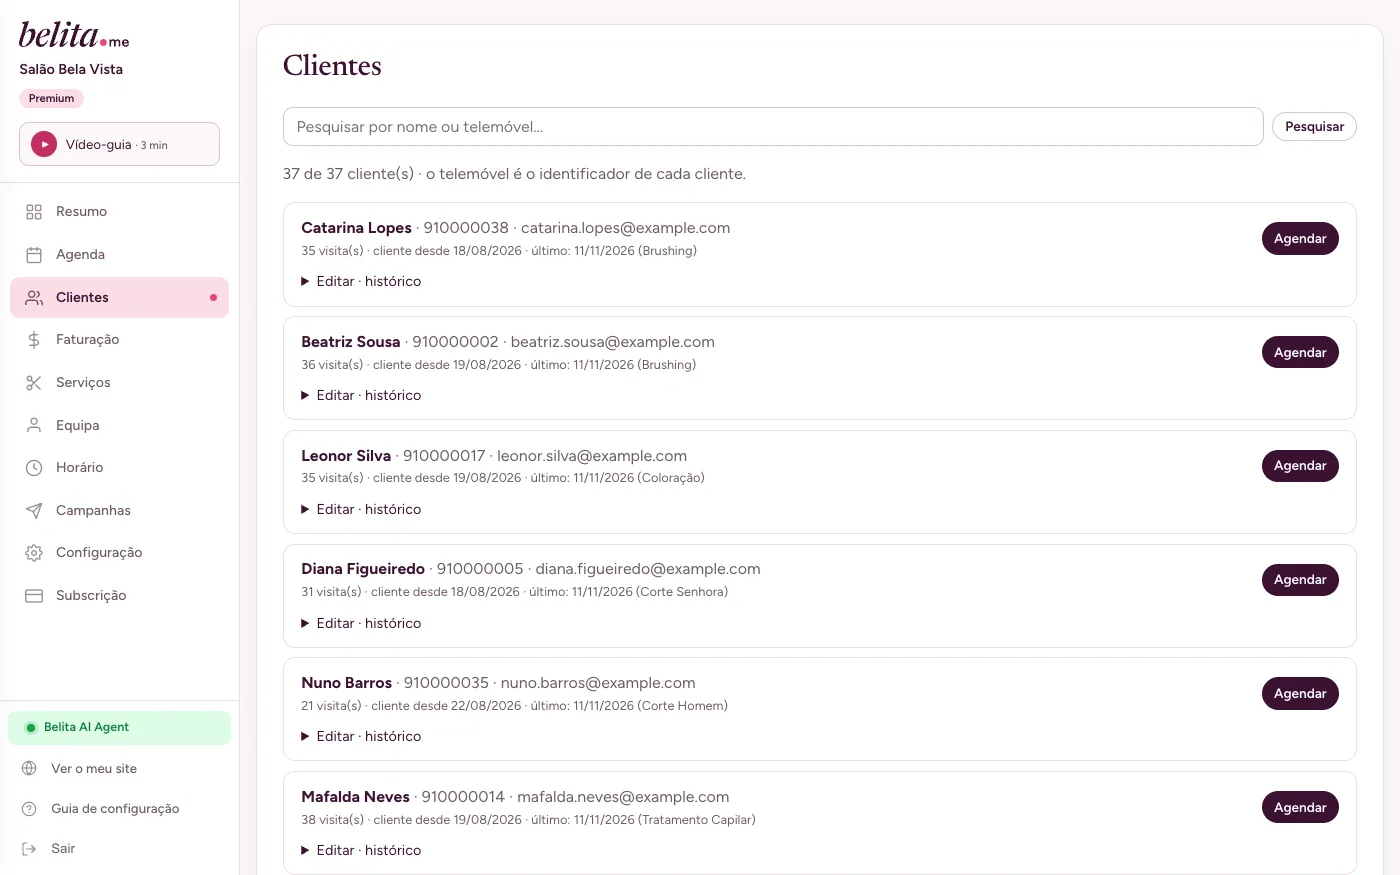
Task: Click the Pesquisar button
Action: 1314,127
